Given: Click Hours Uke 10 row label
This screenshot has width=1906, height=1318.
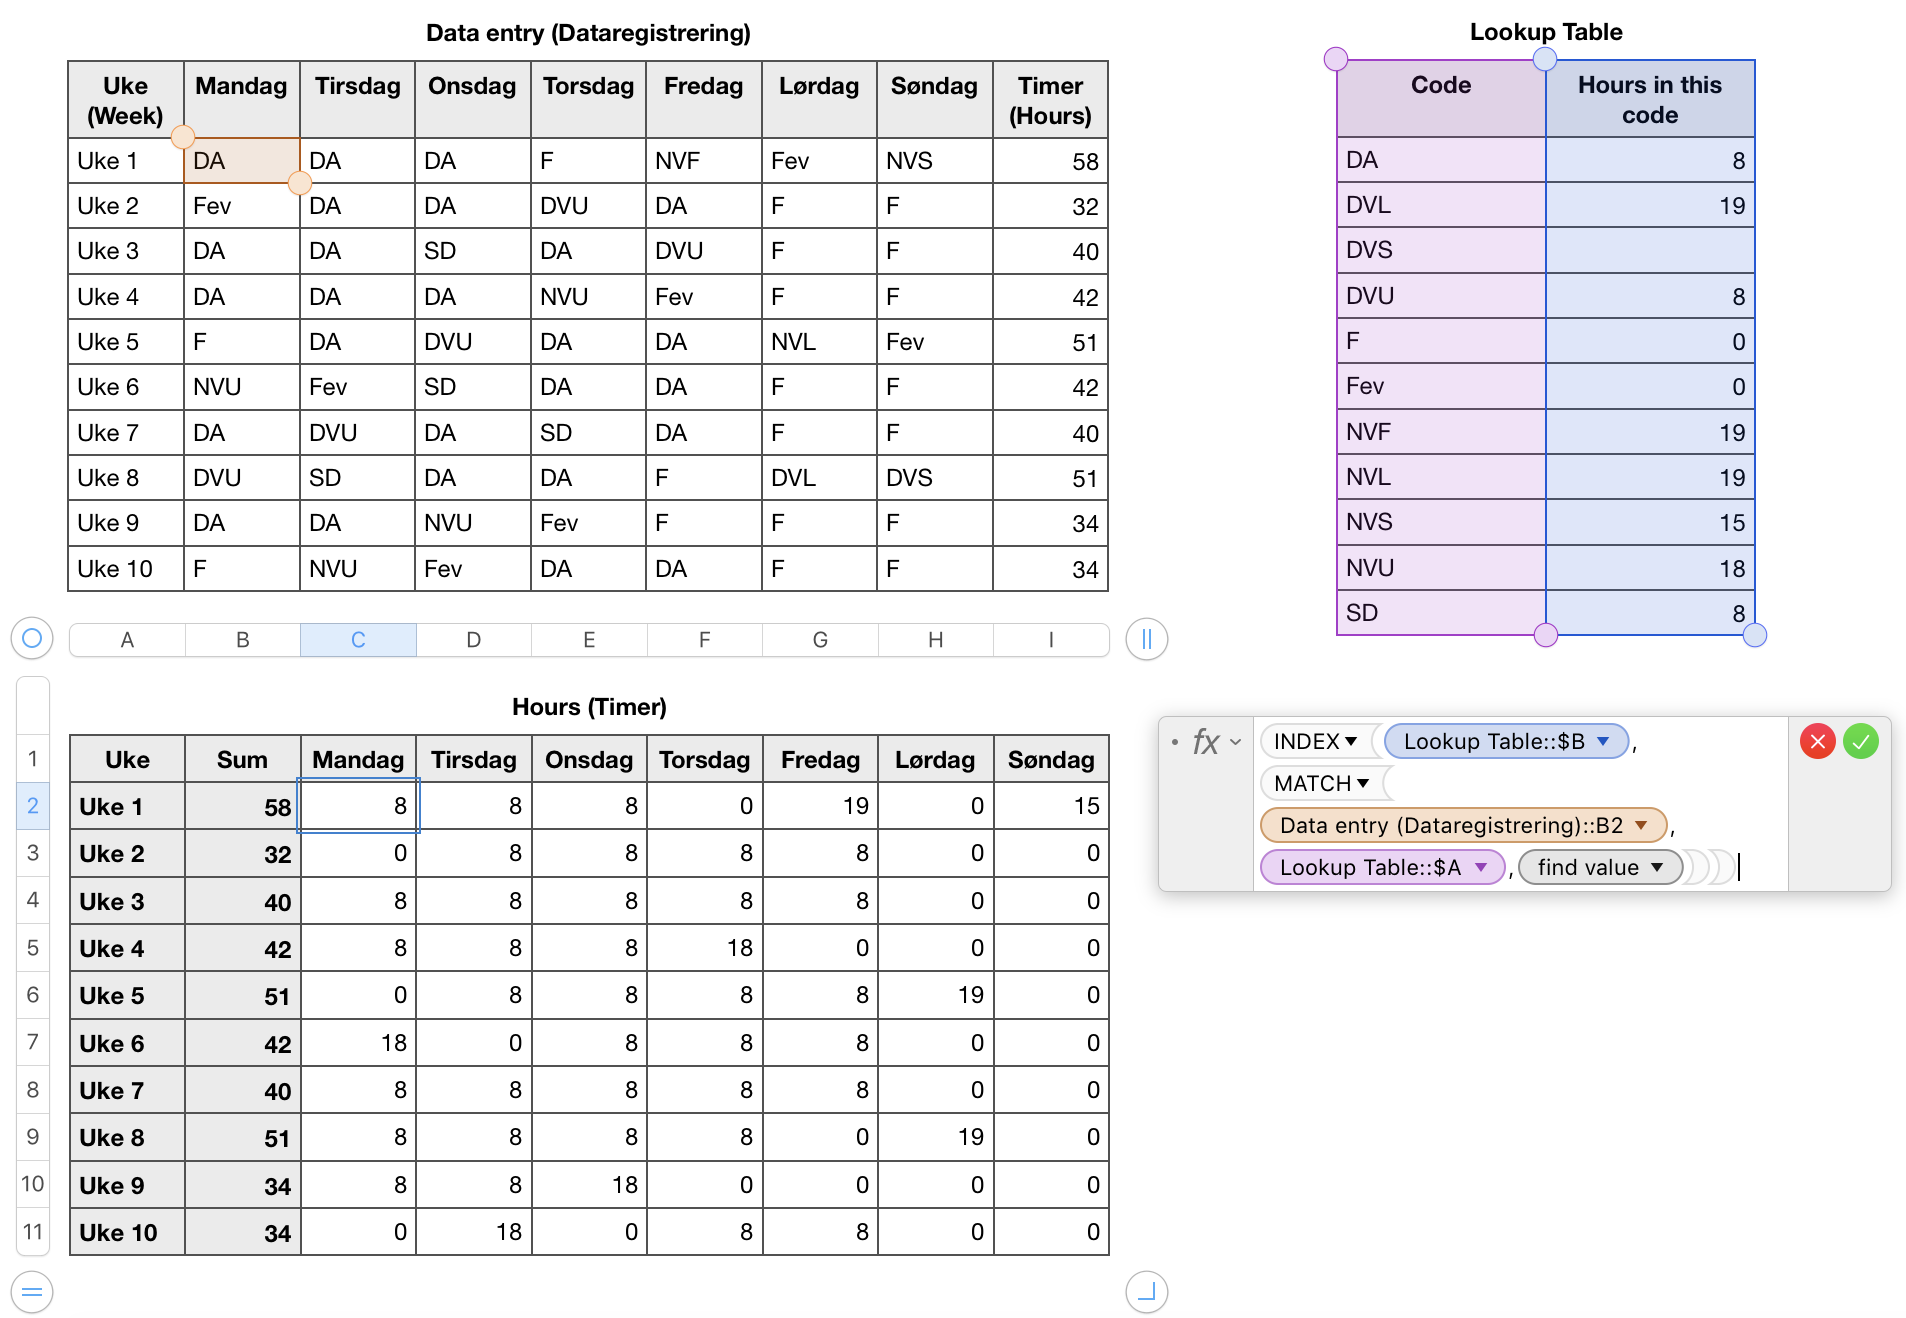Looking at the screenshot, I should [127, 1232].
